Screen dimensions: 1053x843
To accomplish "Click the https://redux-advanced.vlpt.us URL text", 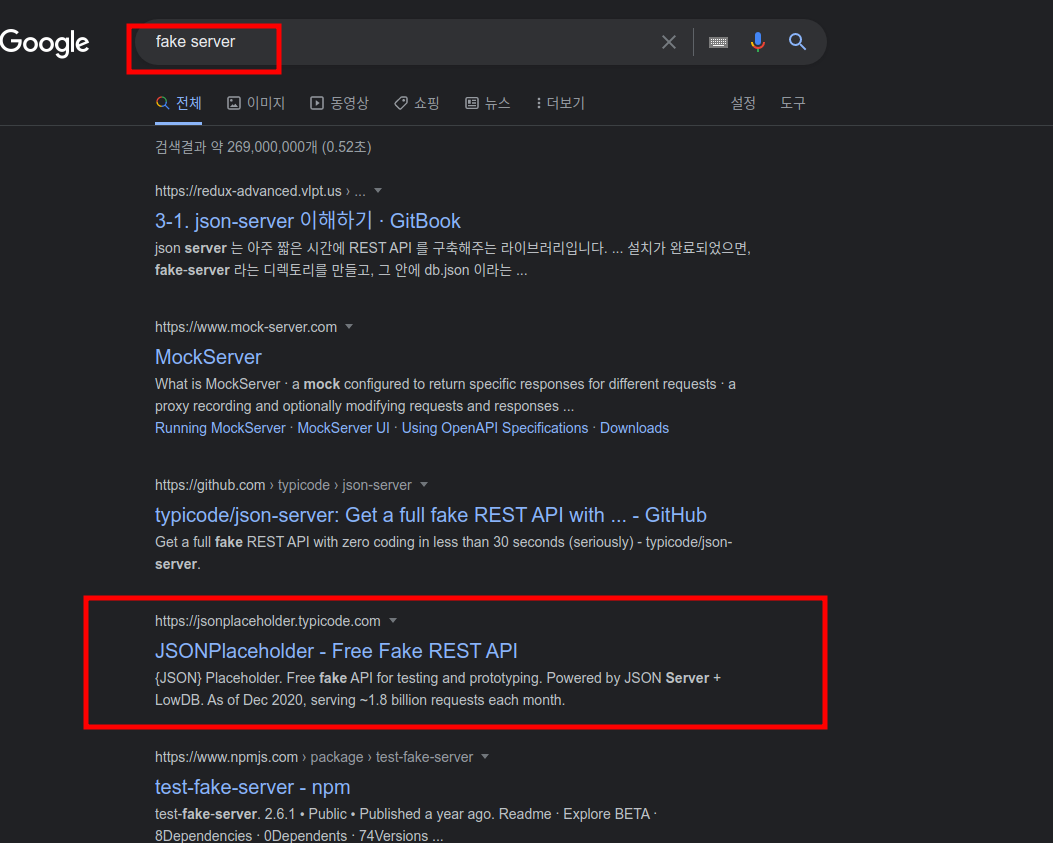I will pos(248,191).
